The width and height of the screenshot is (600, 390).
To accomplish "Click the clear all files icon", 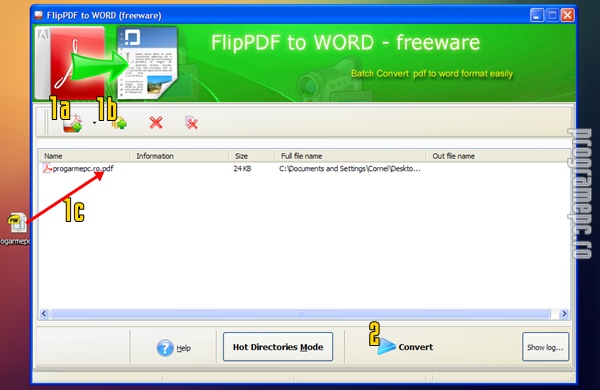I will tap(191, 123).
